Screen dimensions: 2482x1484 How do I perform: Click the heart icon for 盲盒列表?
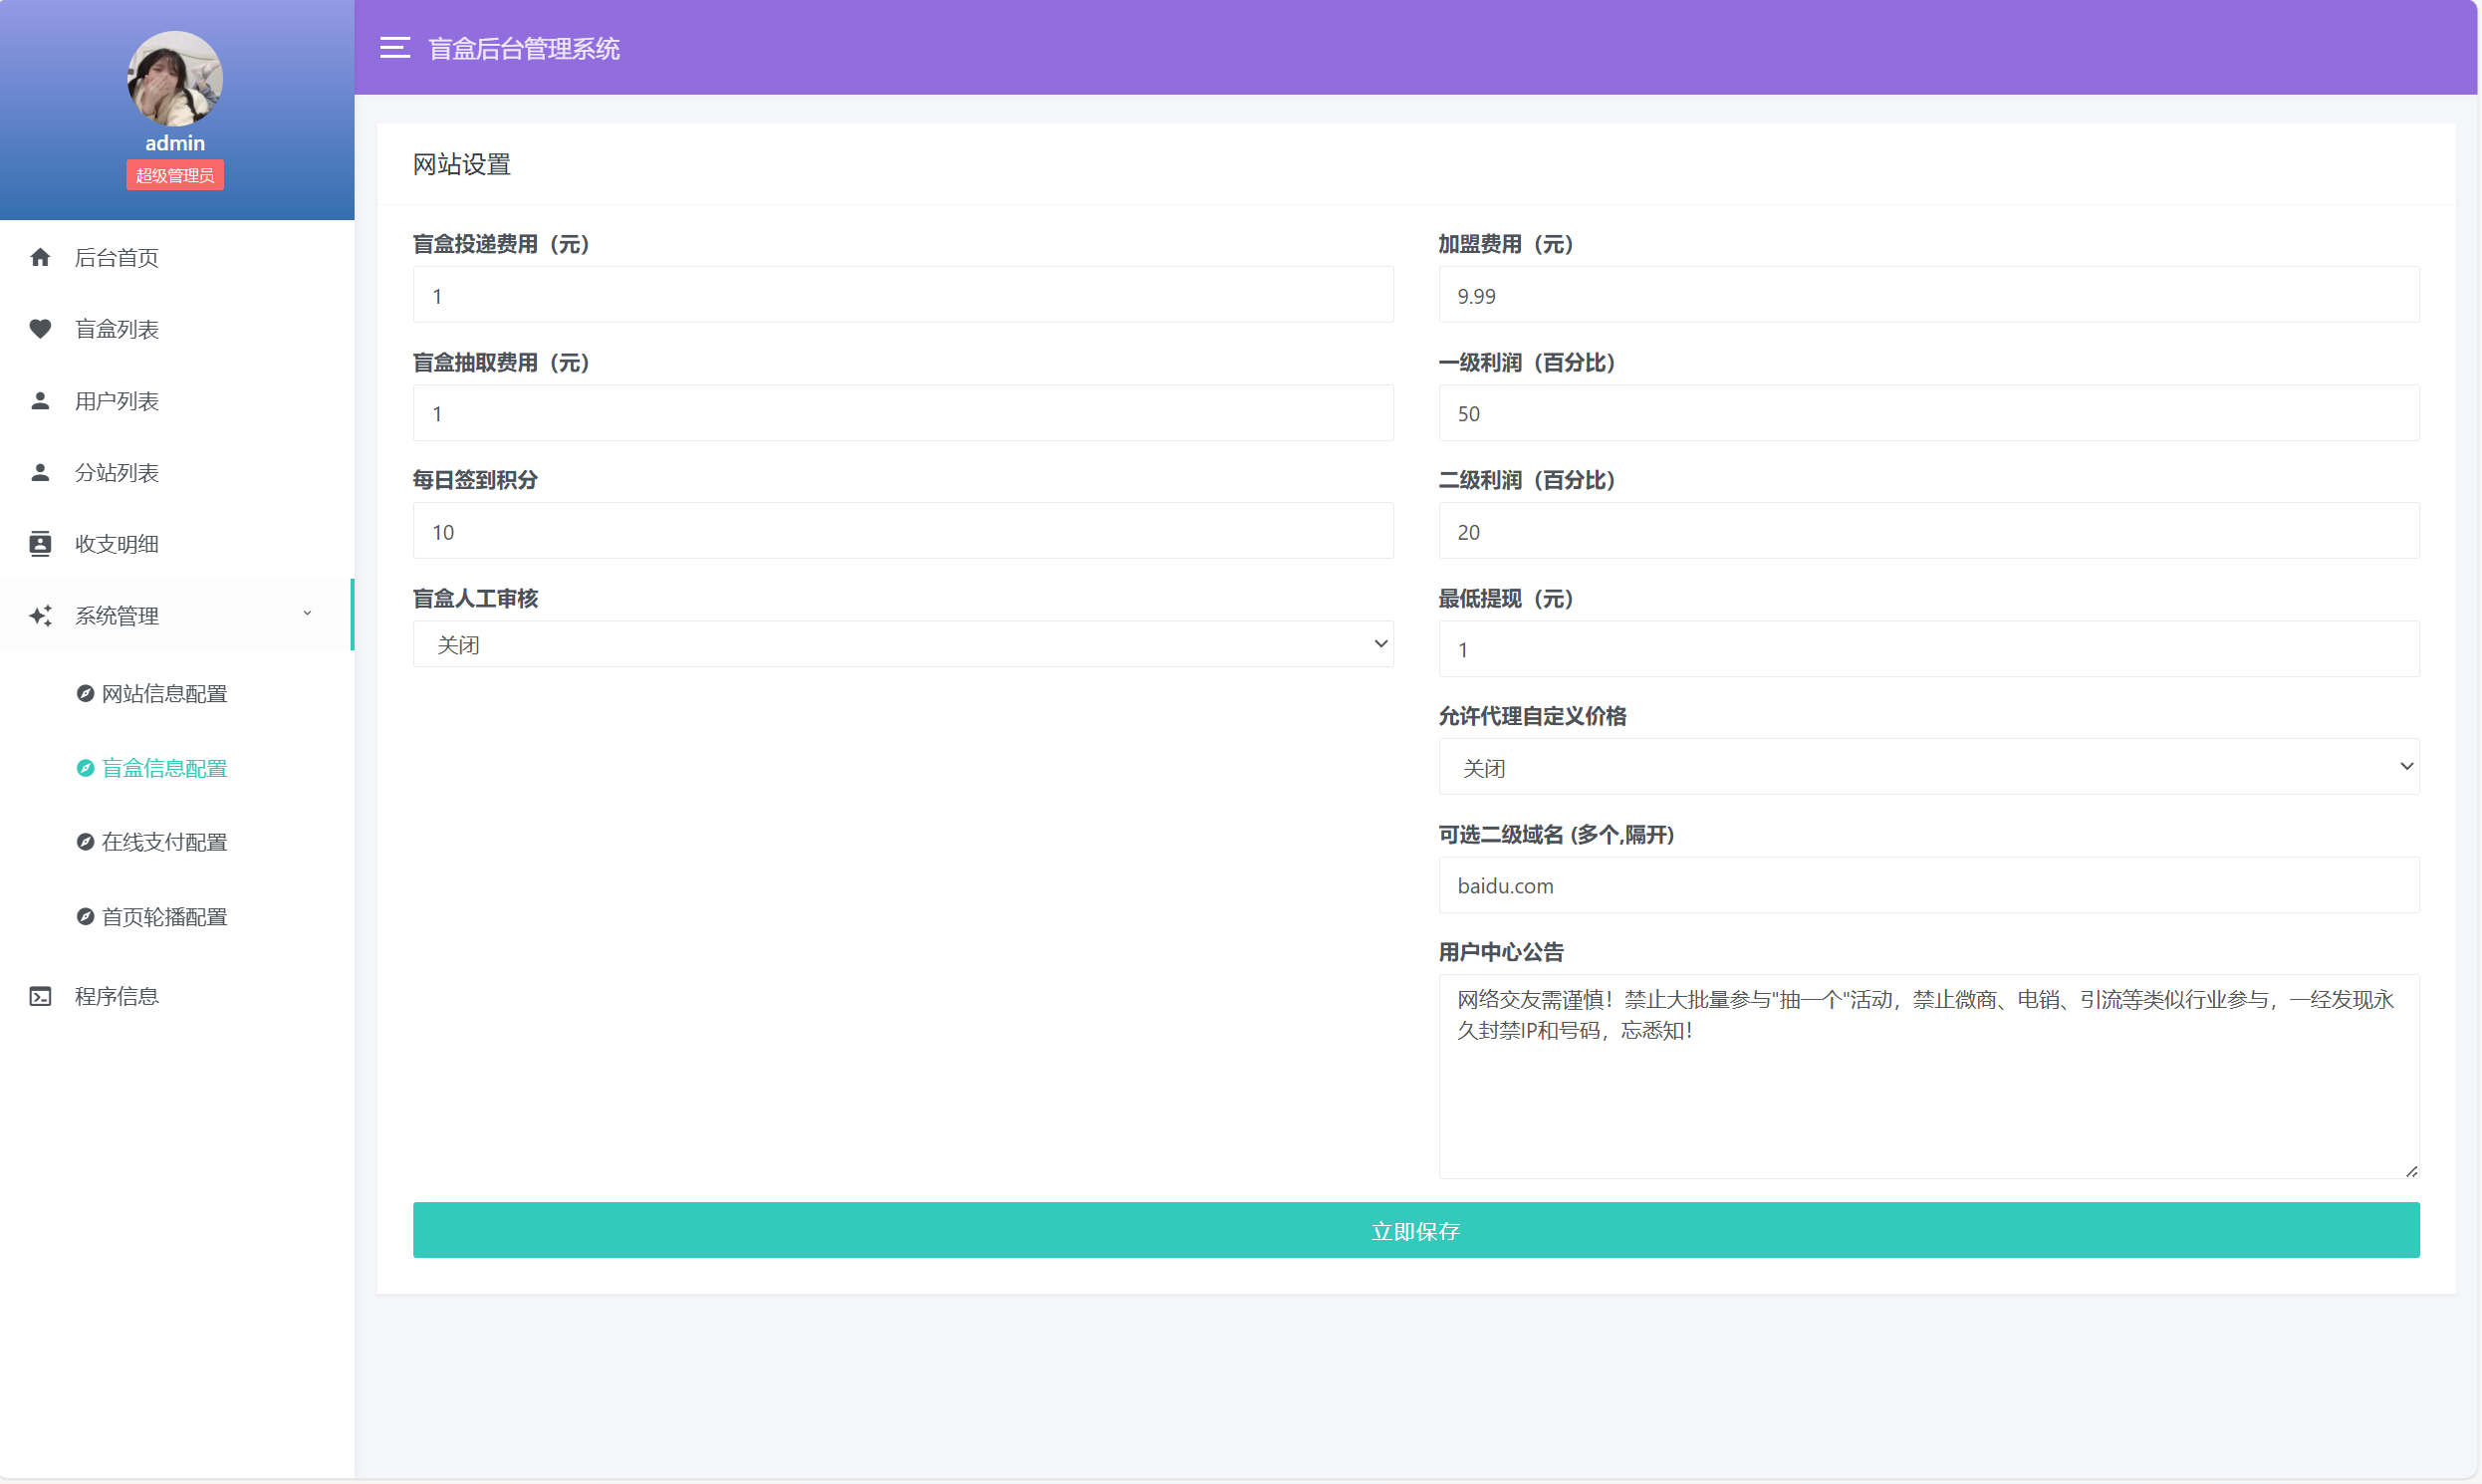click(40, 329)
